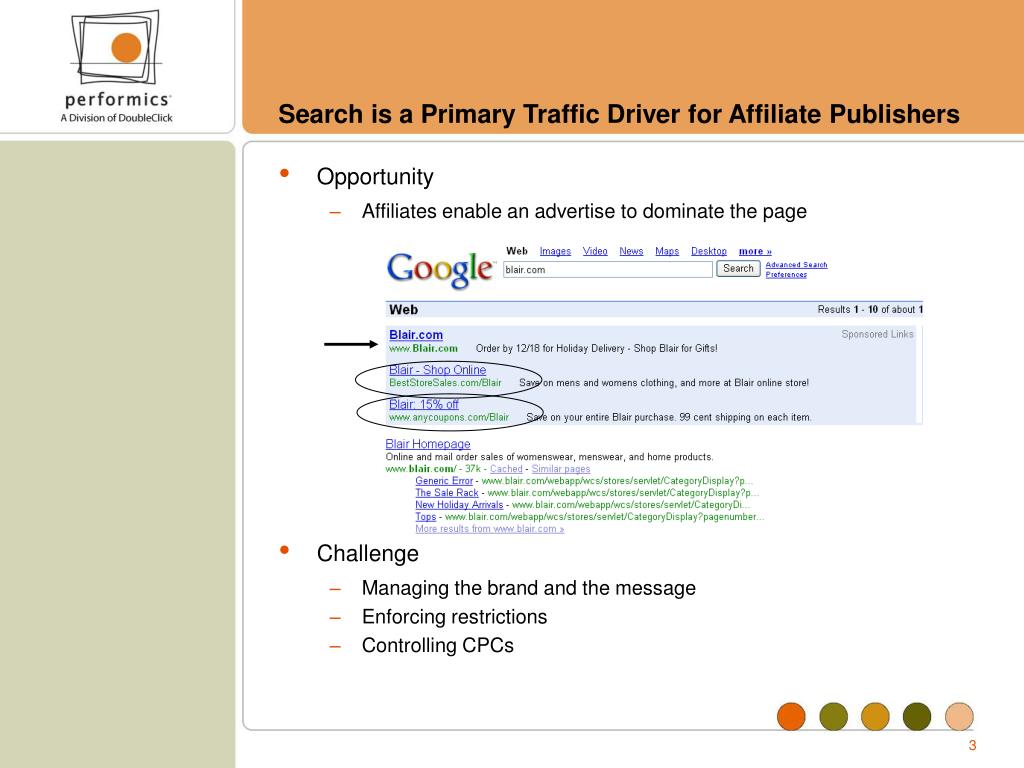Open the Desktop search tab
The image size is (1024, 768).
(709, 251)
